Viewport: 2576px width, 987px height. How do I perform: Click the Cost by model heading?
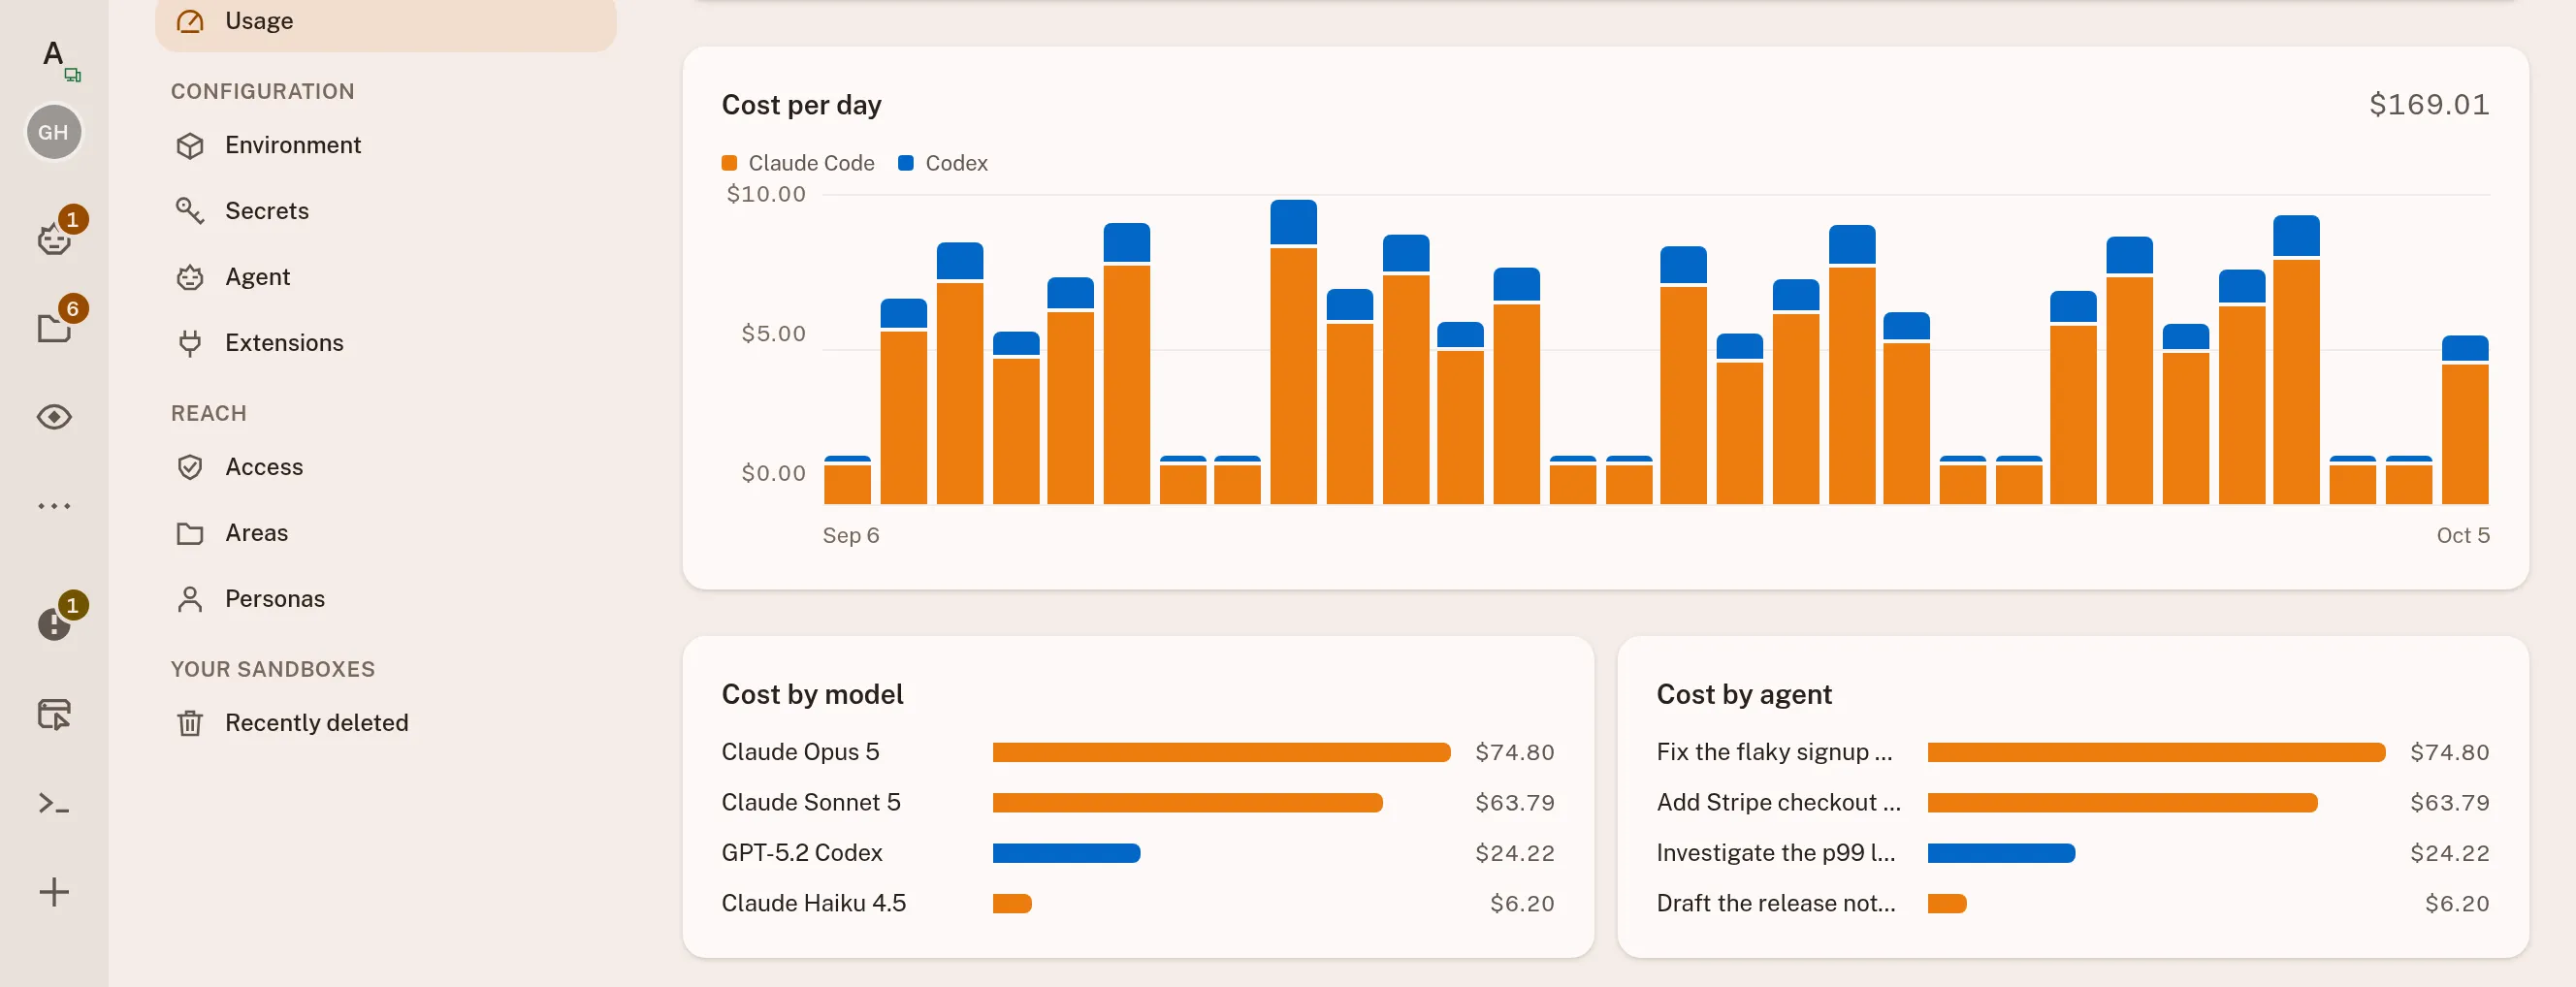(x=812, y=694)
